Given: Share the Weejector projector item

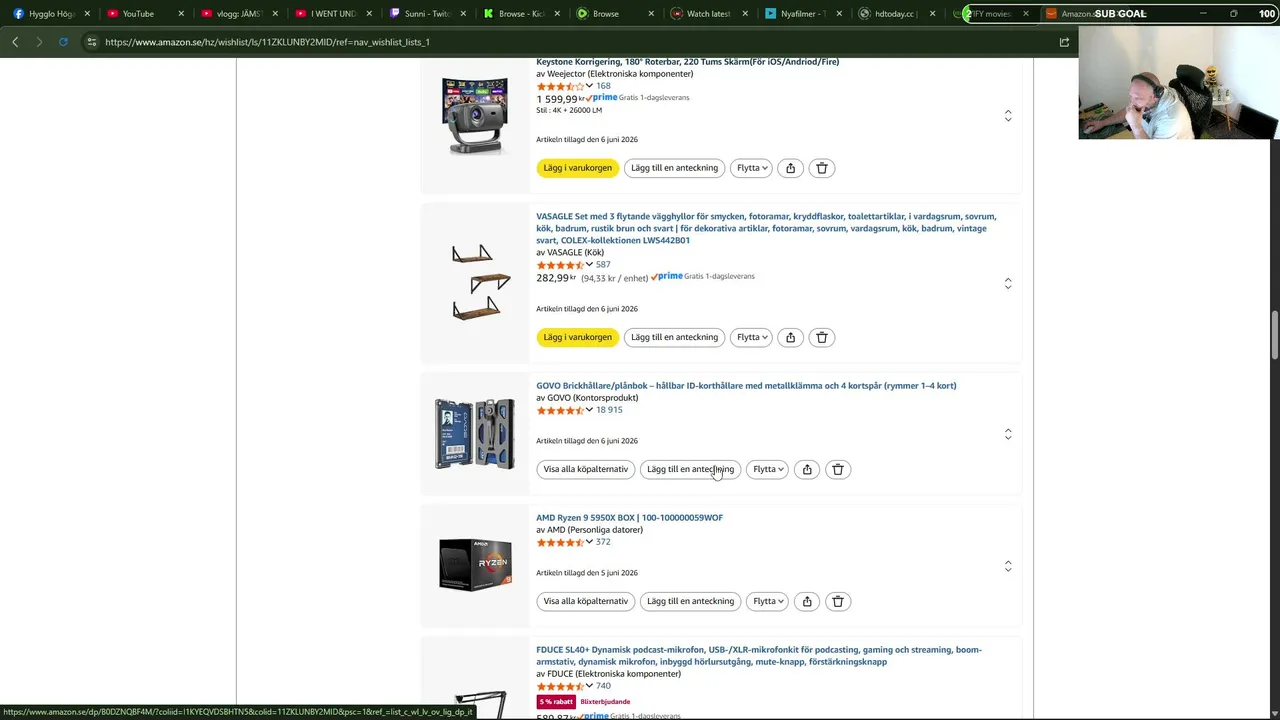Looking at the screenshot, I should 790,168.
